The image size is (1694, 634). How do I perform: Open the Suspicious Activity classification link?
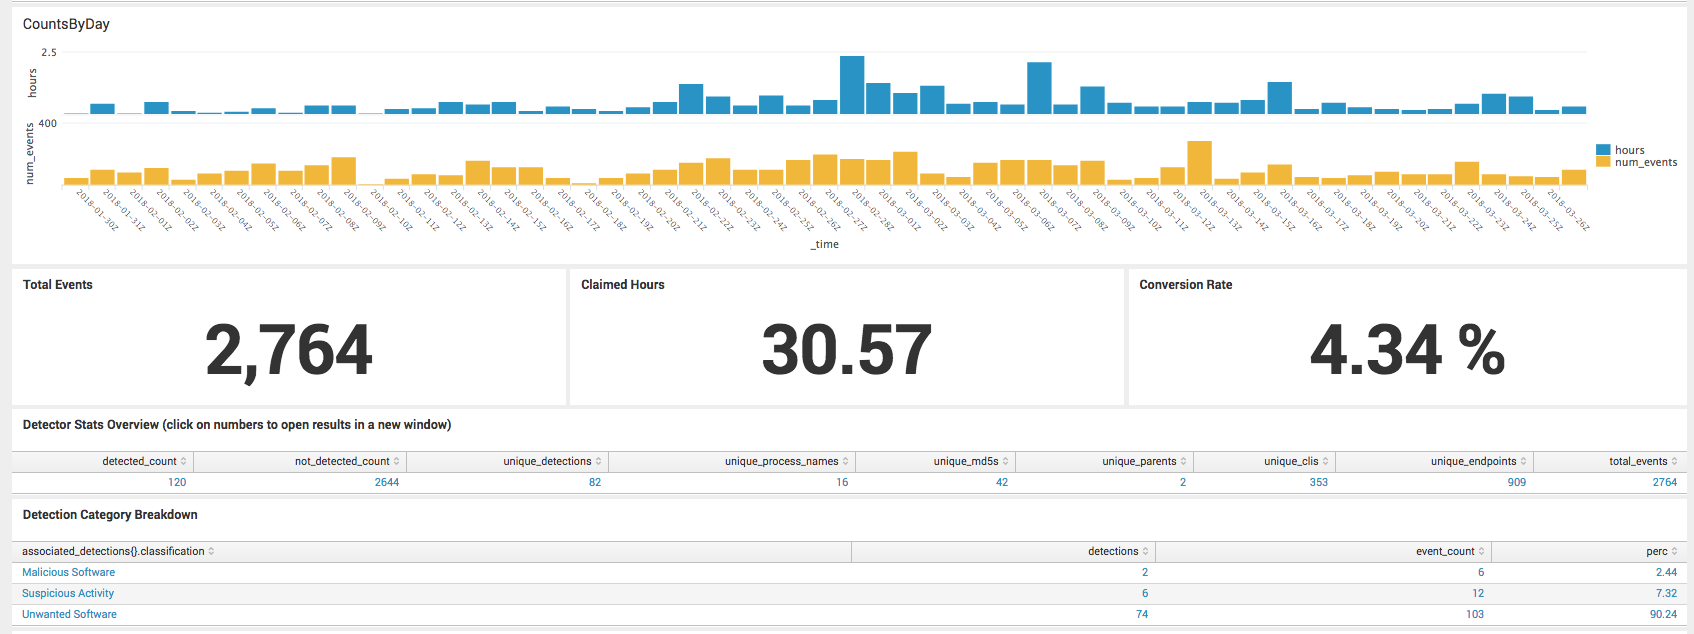[x=68, y=593]
